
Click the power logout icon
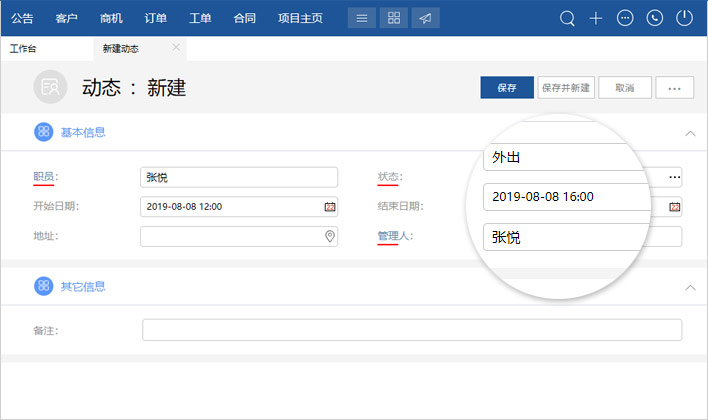pos(684,18)
